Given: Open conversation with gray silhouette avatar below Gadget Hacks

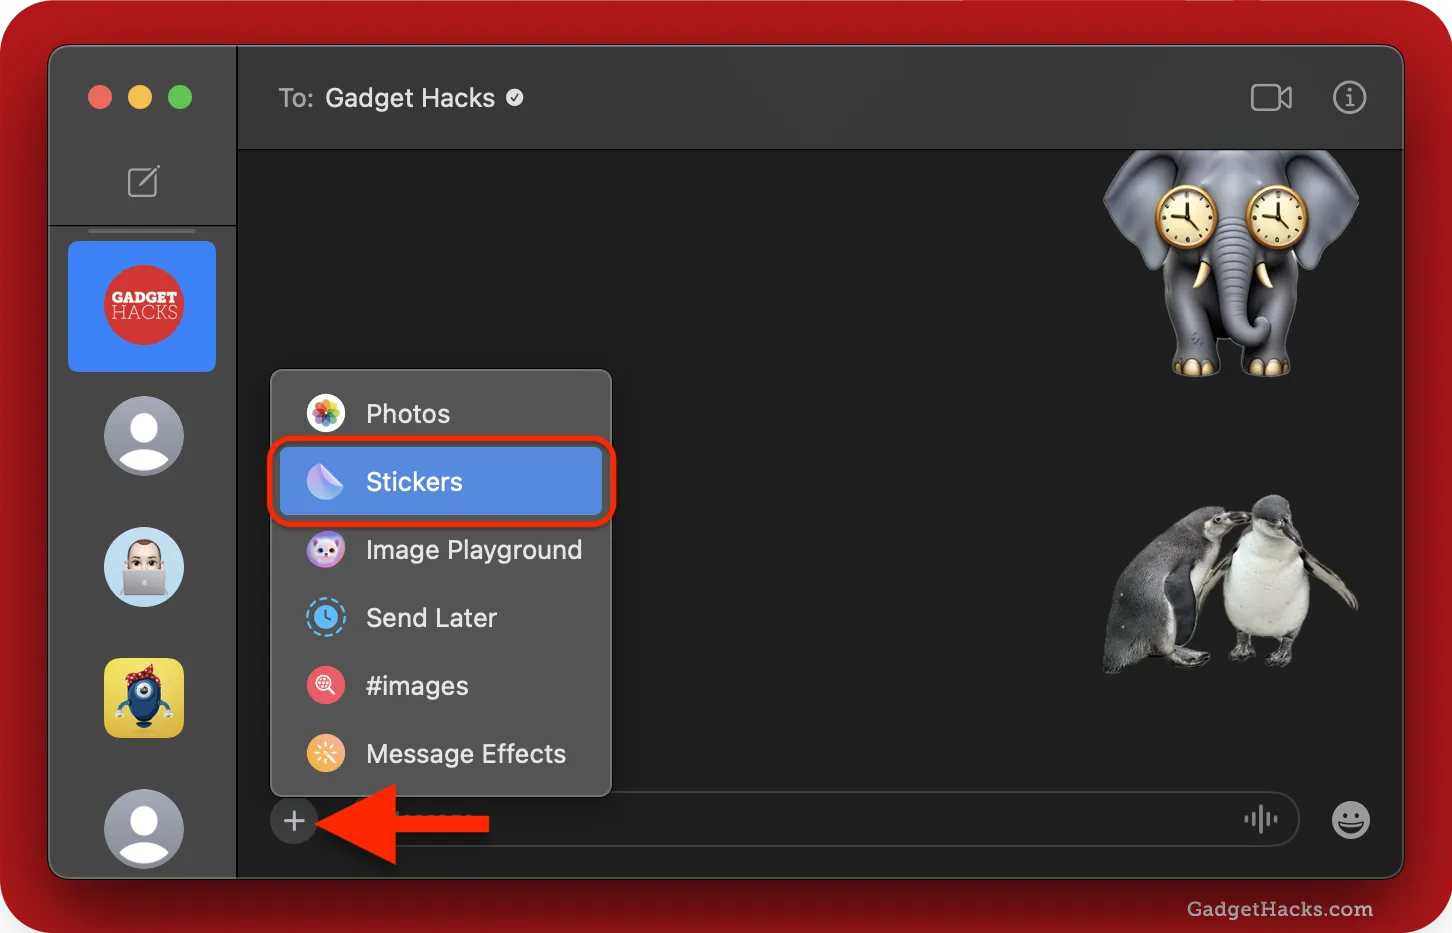Looking at the screenshot, I should click(x=144, y=436).
